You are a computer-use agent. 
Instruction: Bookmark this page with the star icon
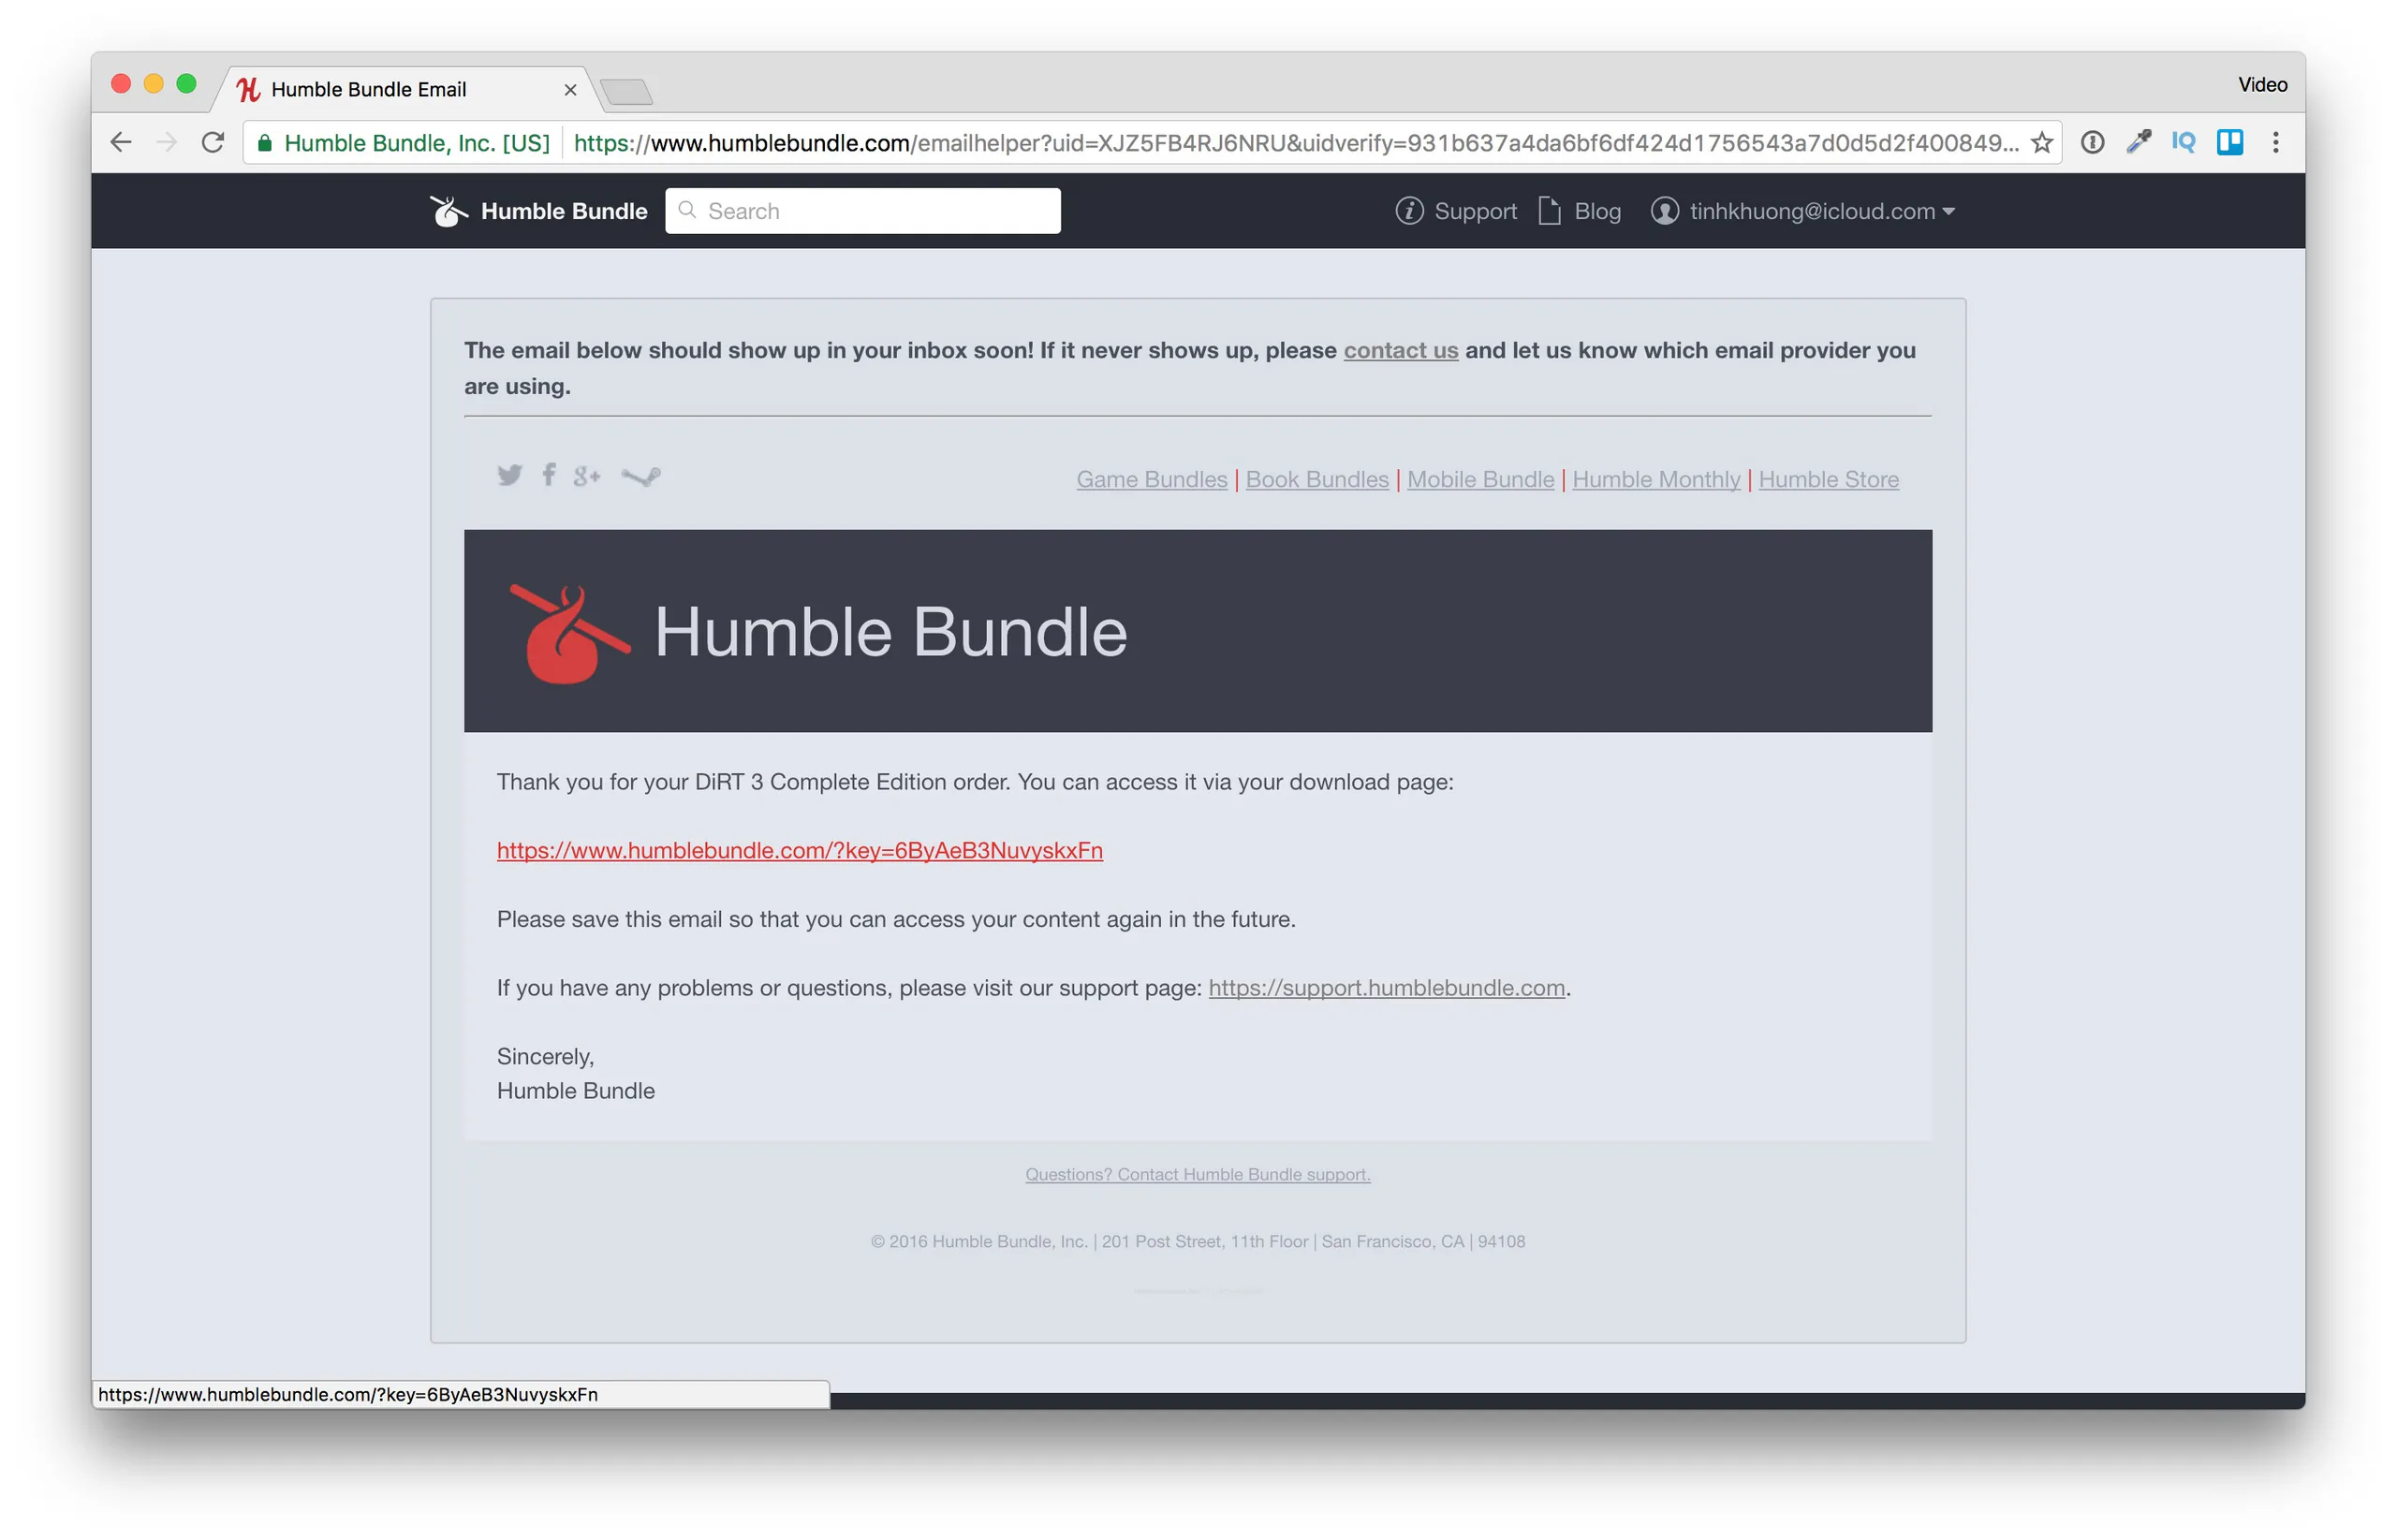click(x=2041, y=142)
